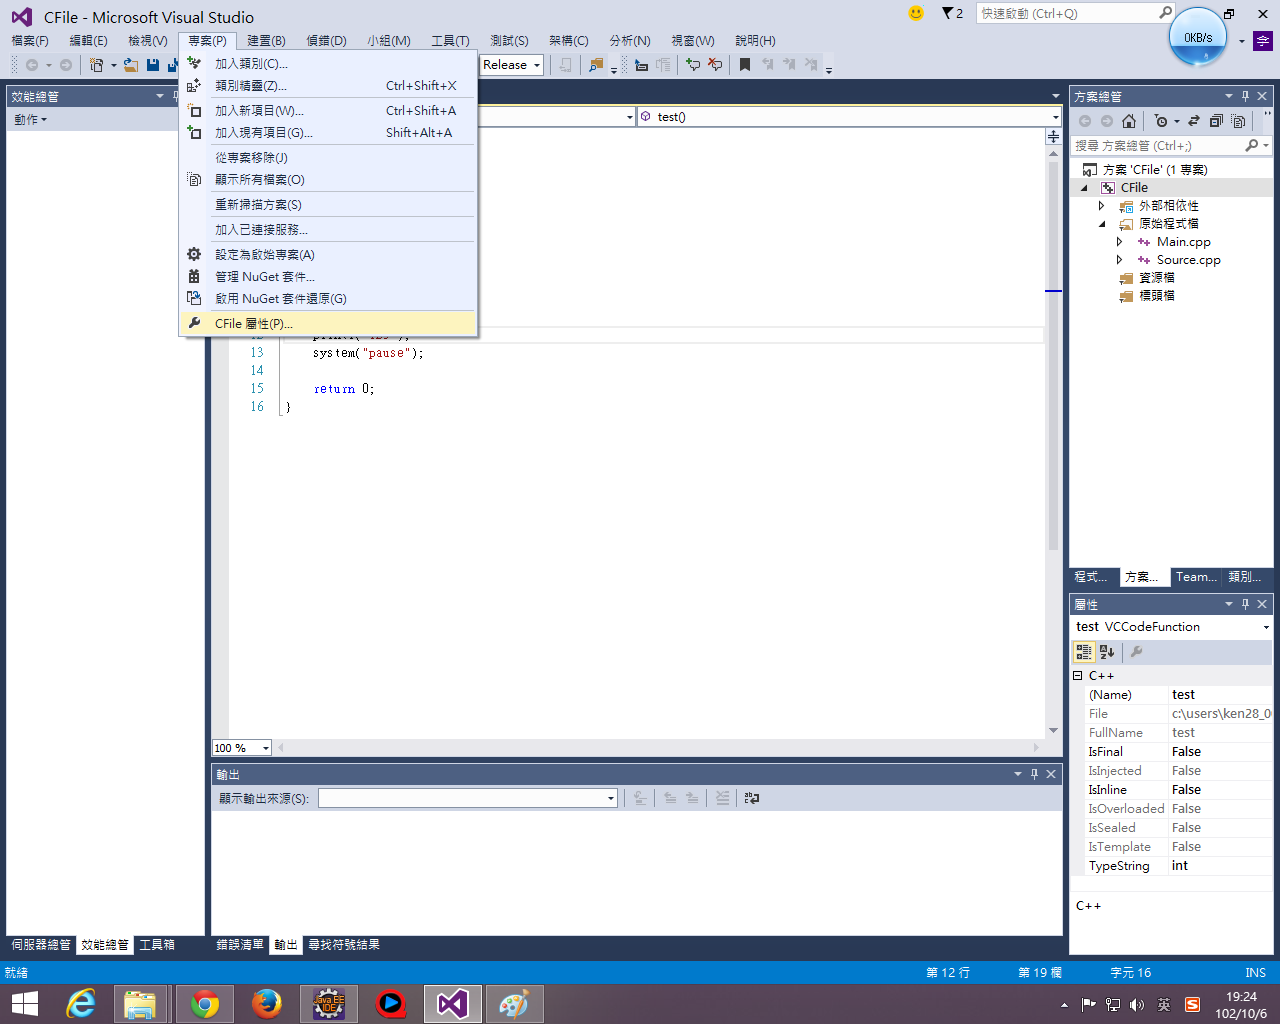Select the Source.cpp file

click(x=1188, y=260)
